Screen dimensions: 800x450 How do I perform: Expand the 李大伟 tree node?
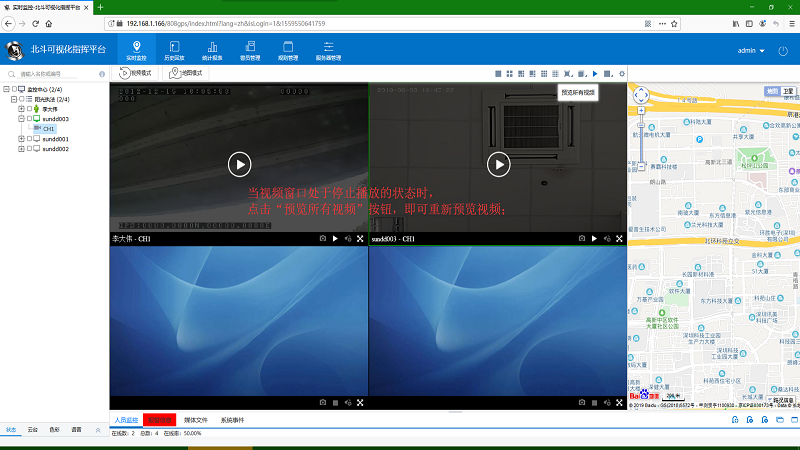click(x=21, y=109)
